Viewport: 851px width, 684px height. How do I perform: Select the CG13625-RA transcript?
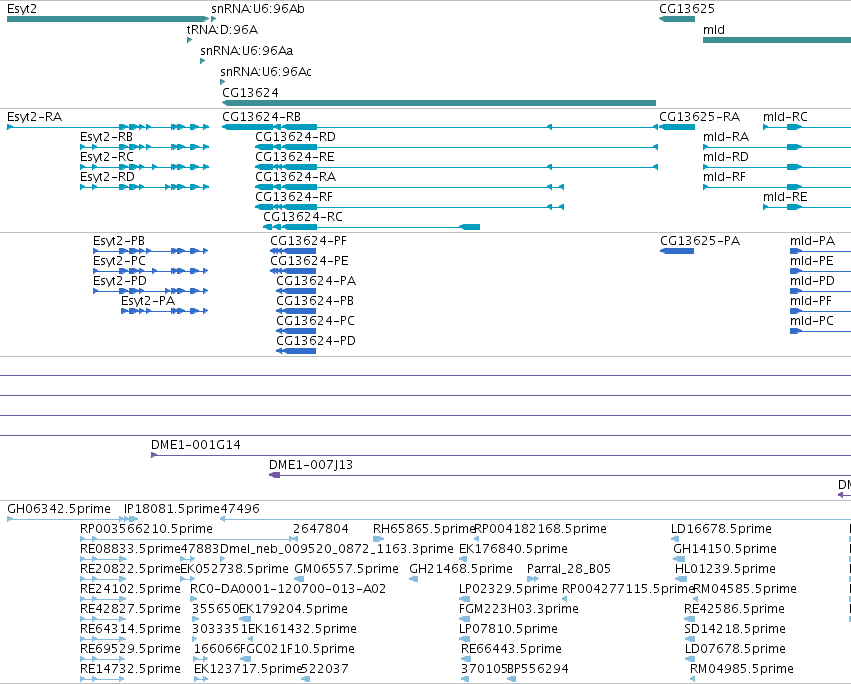pos(677,127)
